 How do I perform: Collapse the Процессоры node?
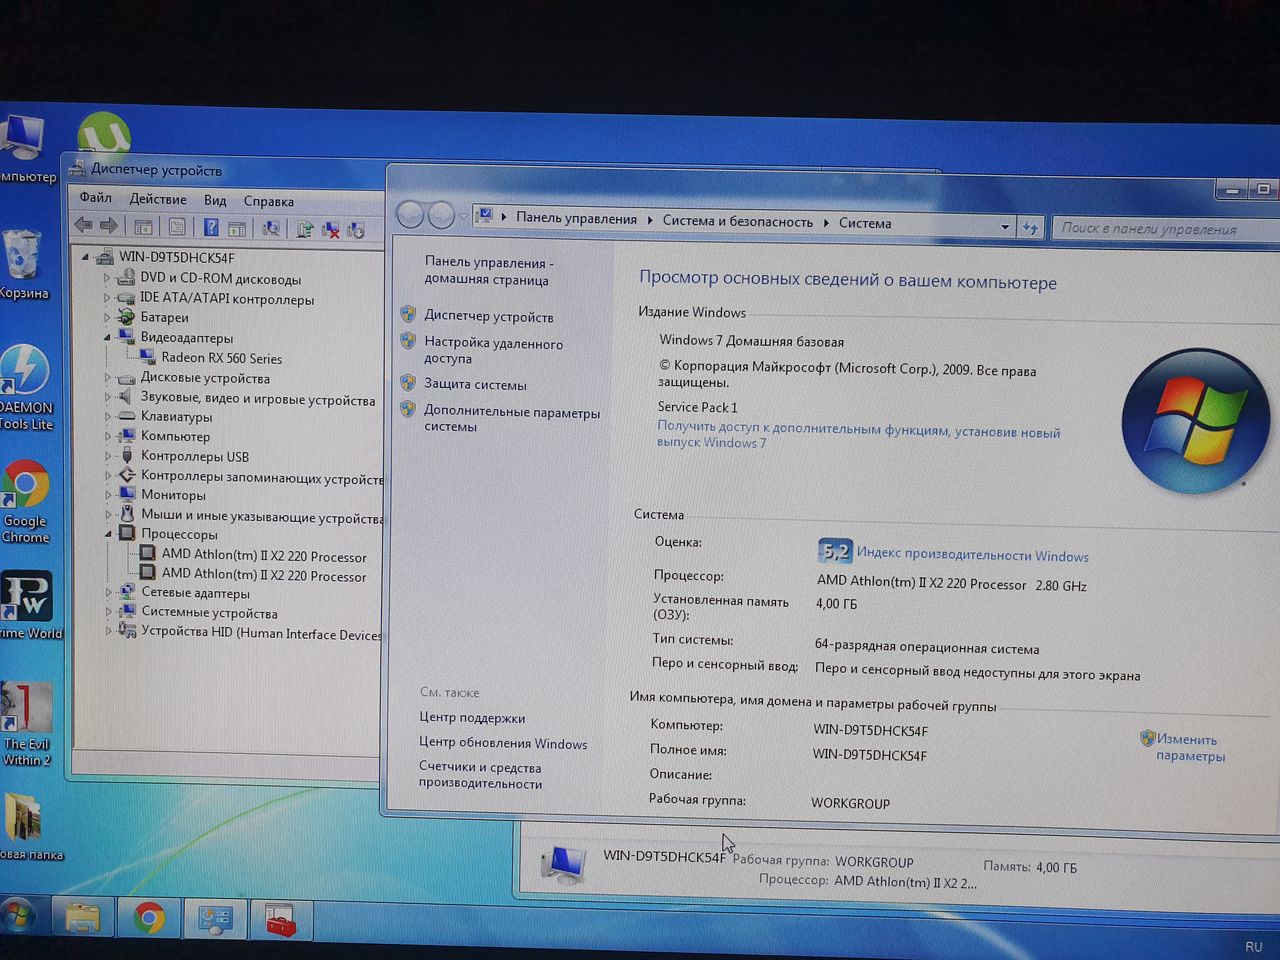108,534
